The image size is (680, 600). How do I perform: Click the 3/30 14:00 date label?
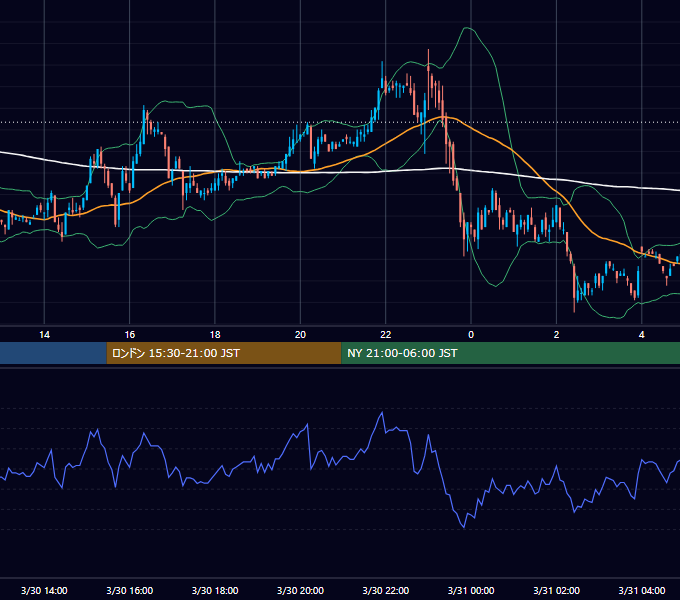click(x=44, y=590)
